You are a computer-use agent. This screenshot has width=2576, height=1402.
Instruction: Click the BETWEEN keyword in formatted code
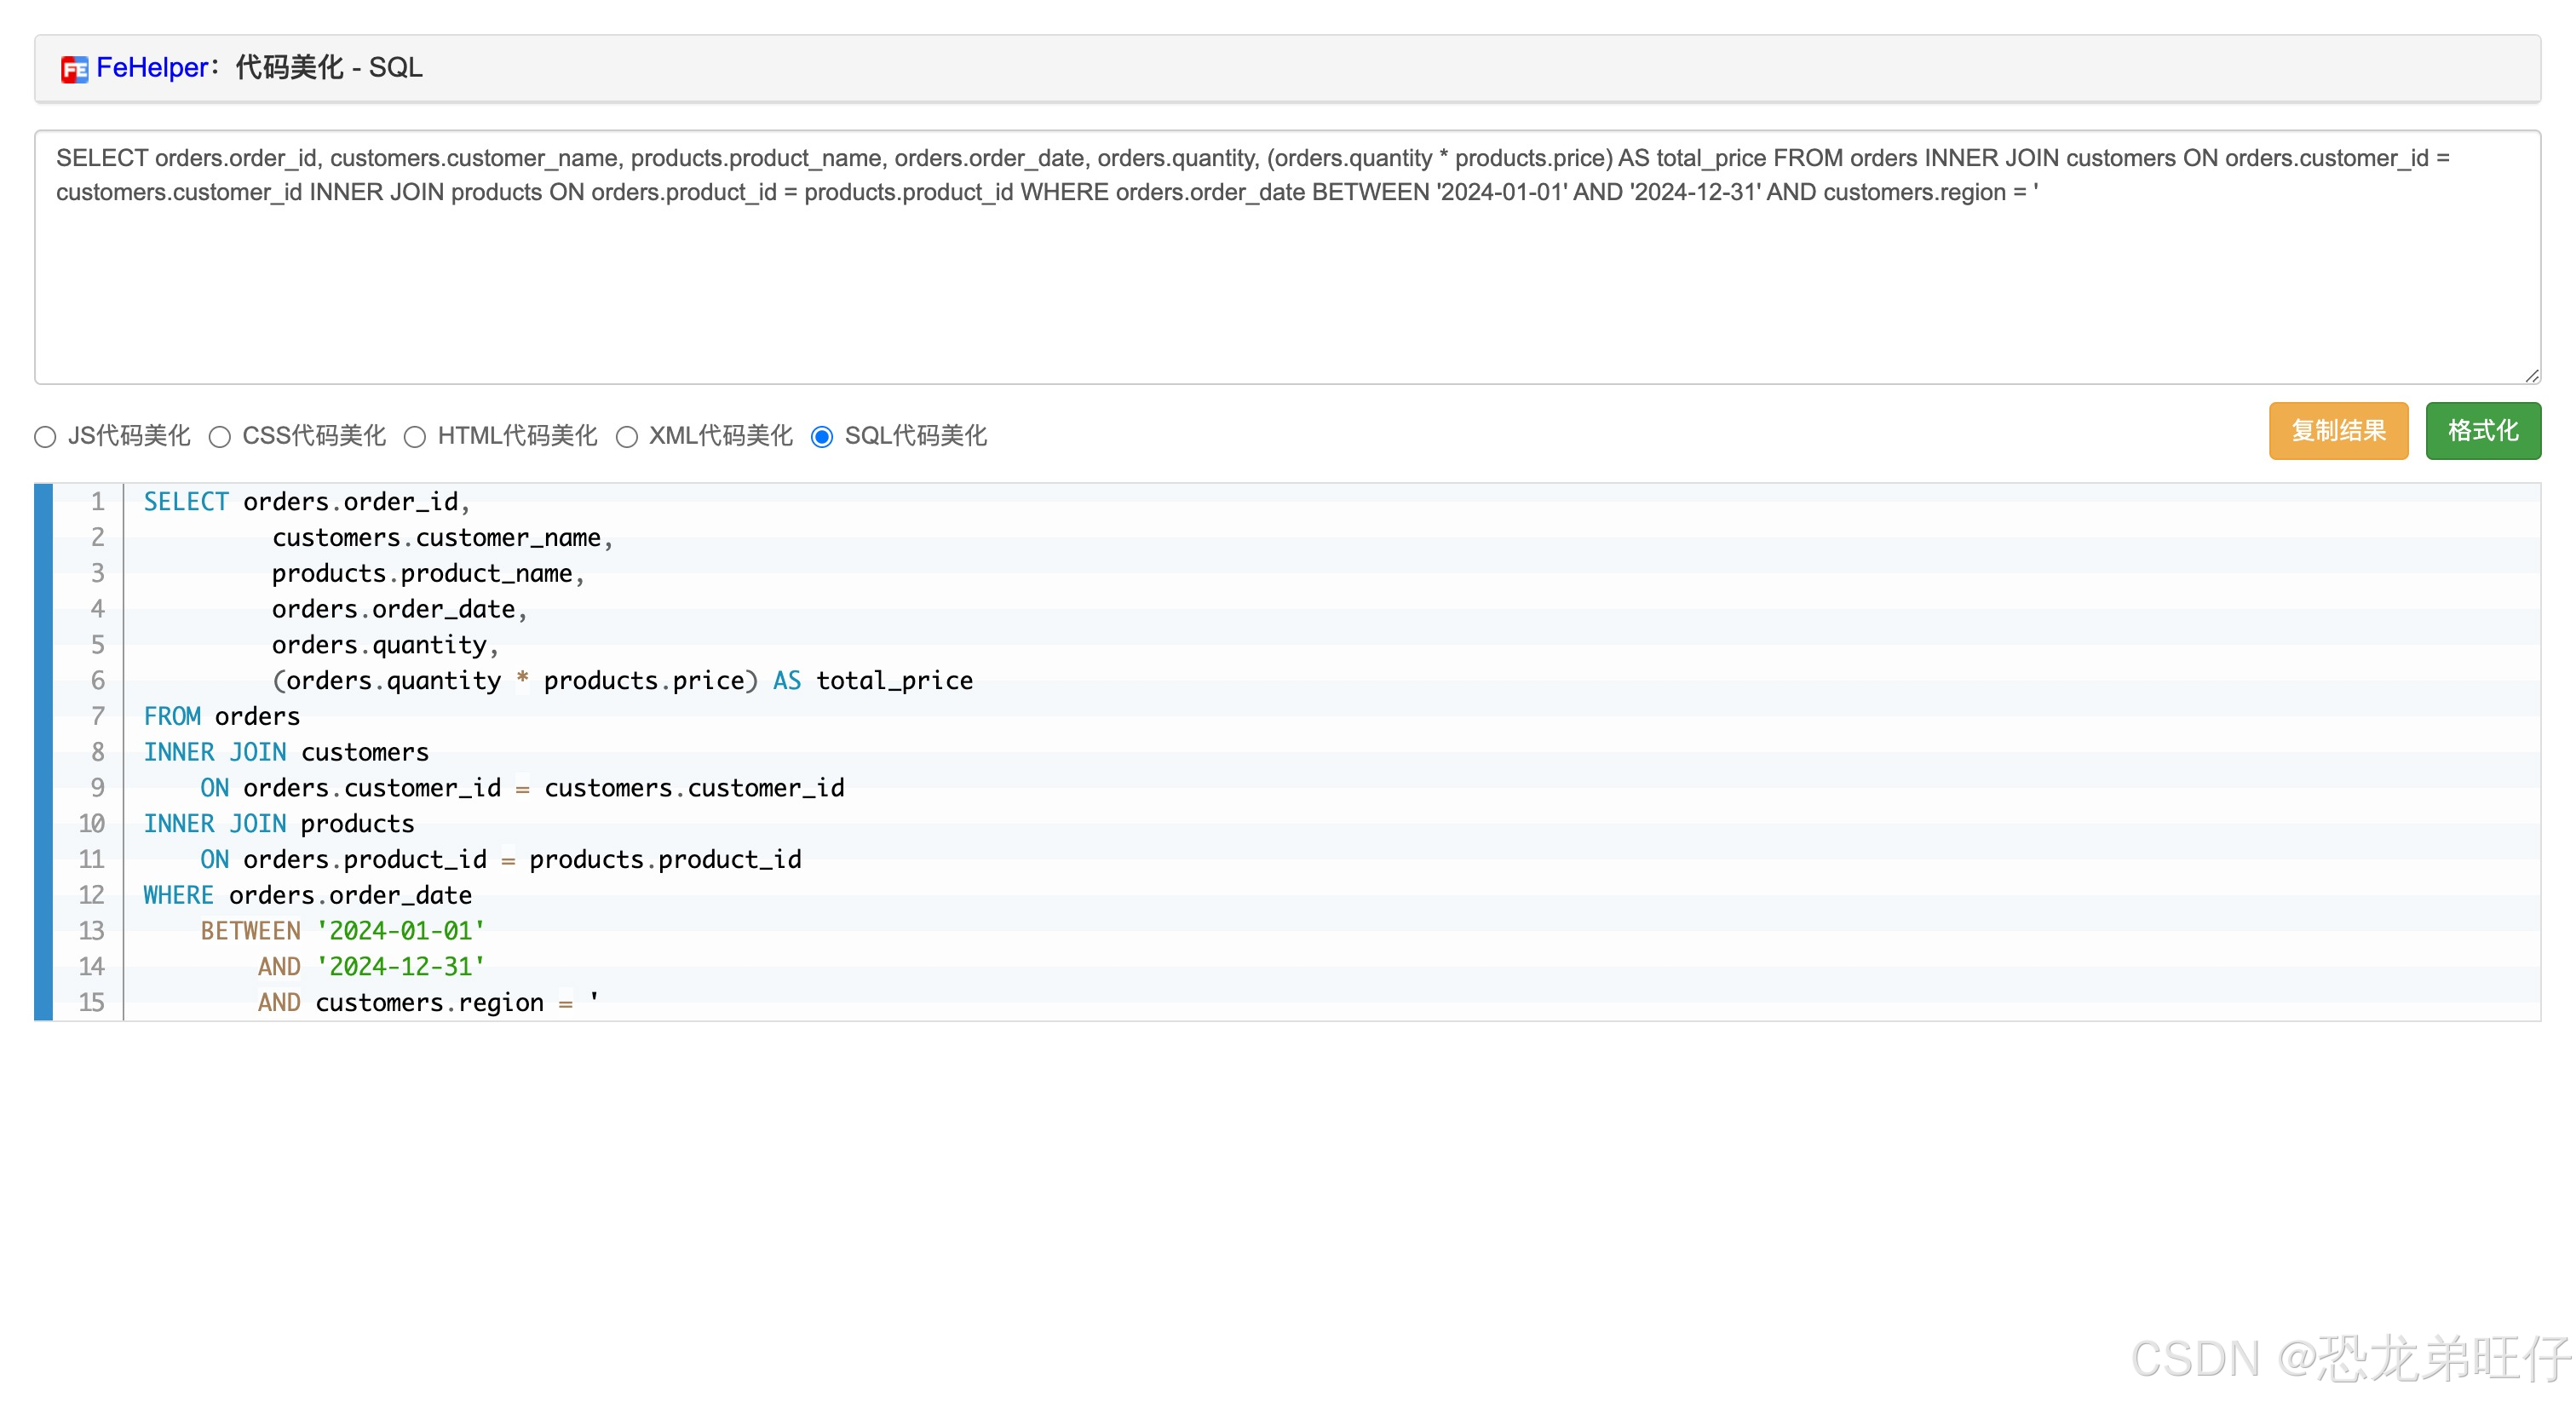click(250, 932)
